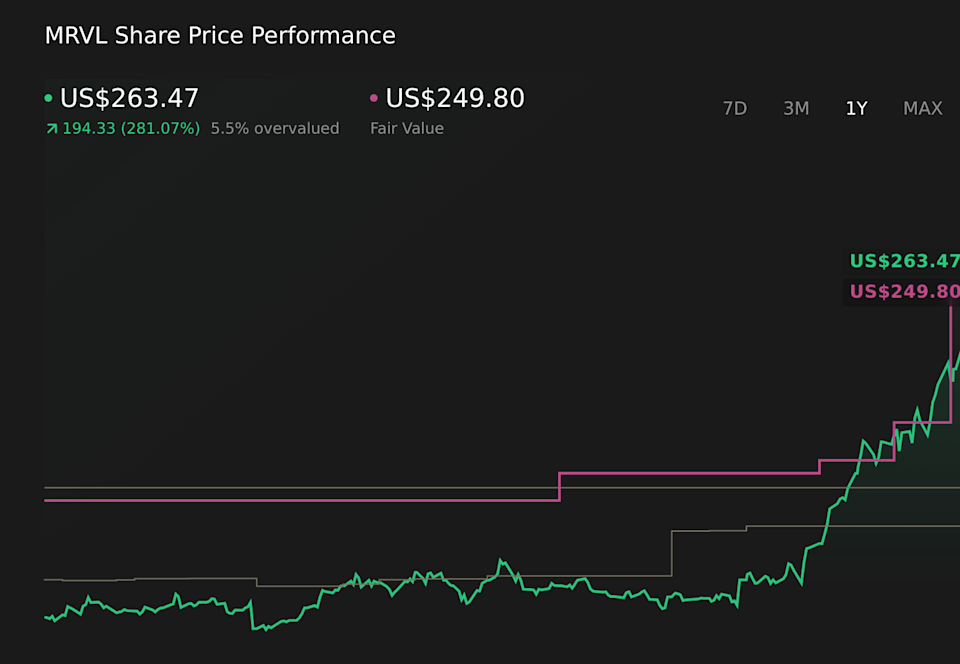Viewport: 960px width, 664px height.
Task: Click the Fair Value caption
Action: point(407,129)
